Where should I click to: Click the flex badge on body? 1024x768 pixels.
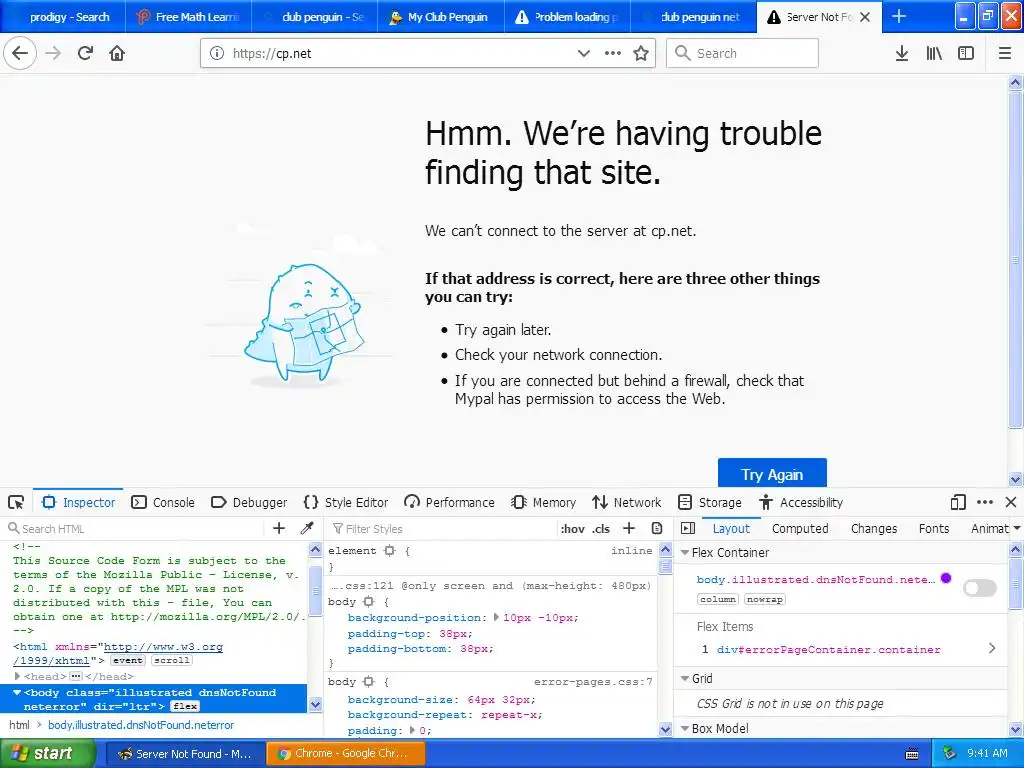[x=185, y=706]
